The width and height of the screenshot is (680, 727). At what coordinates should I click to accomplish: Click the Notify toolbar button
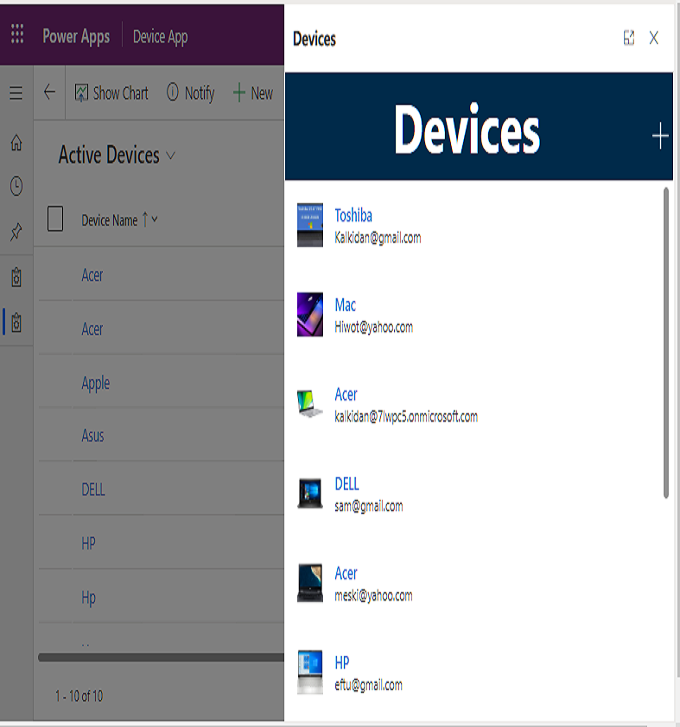pyautogui.click(x=191, y=93)
